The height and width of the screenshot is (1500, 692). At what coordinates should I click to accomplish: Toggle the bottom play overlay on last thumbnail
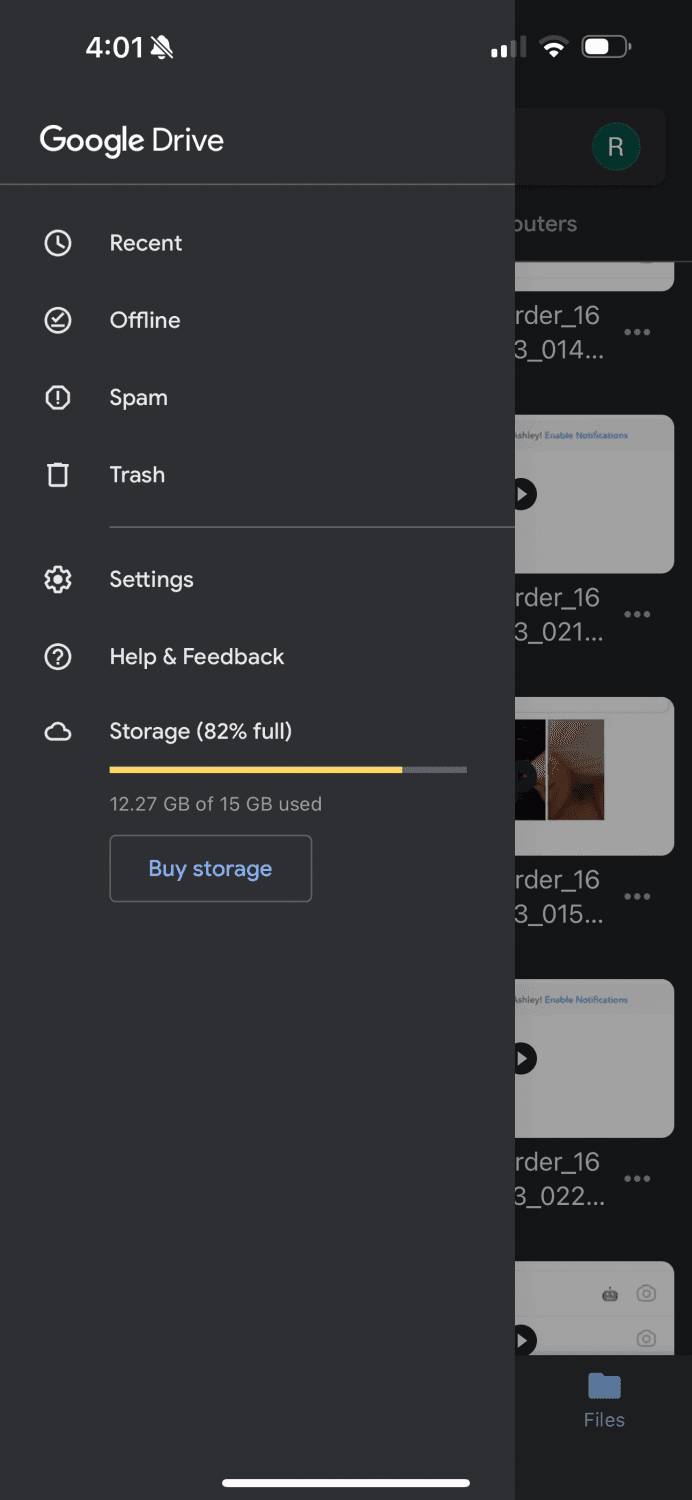click(x=524, y=1340)
